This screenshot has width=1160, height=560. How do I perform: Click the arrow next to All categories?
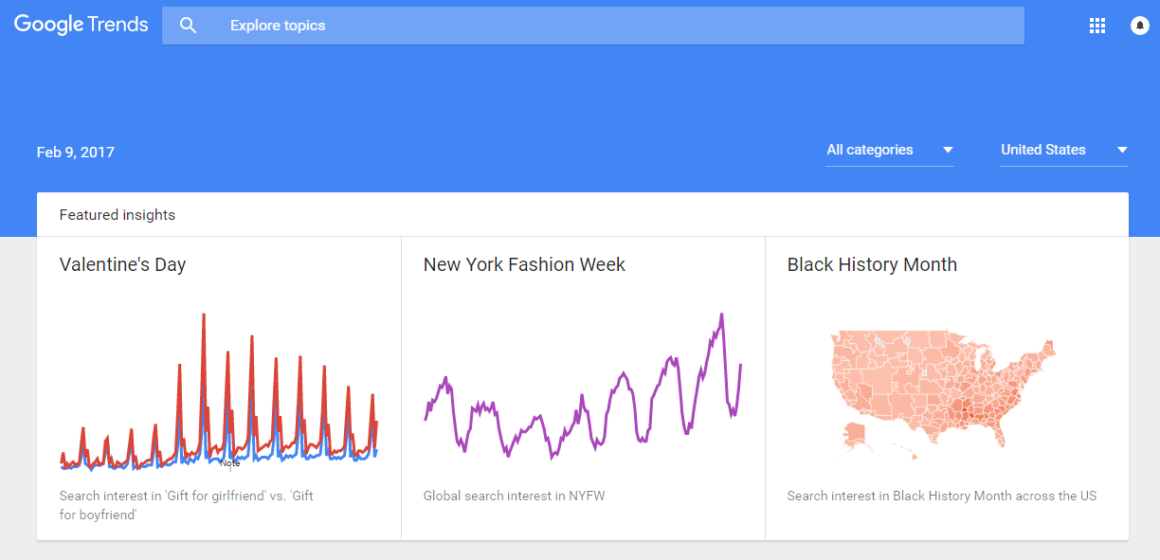click(x=948, y=150)
